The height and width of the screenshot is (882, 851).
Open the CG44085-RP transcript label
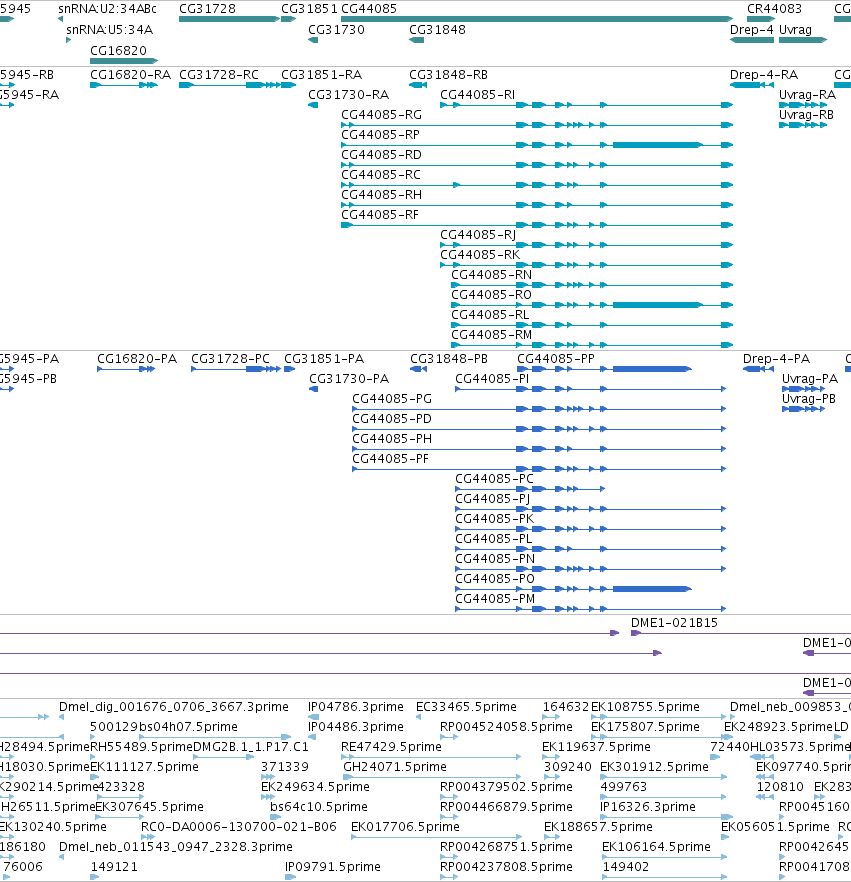coord(380,134)
